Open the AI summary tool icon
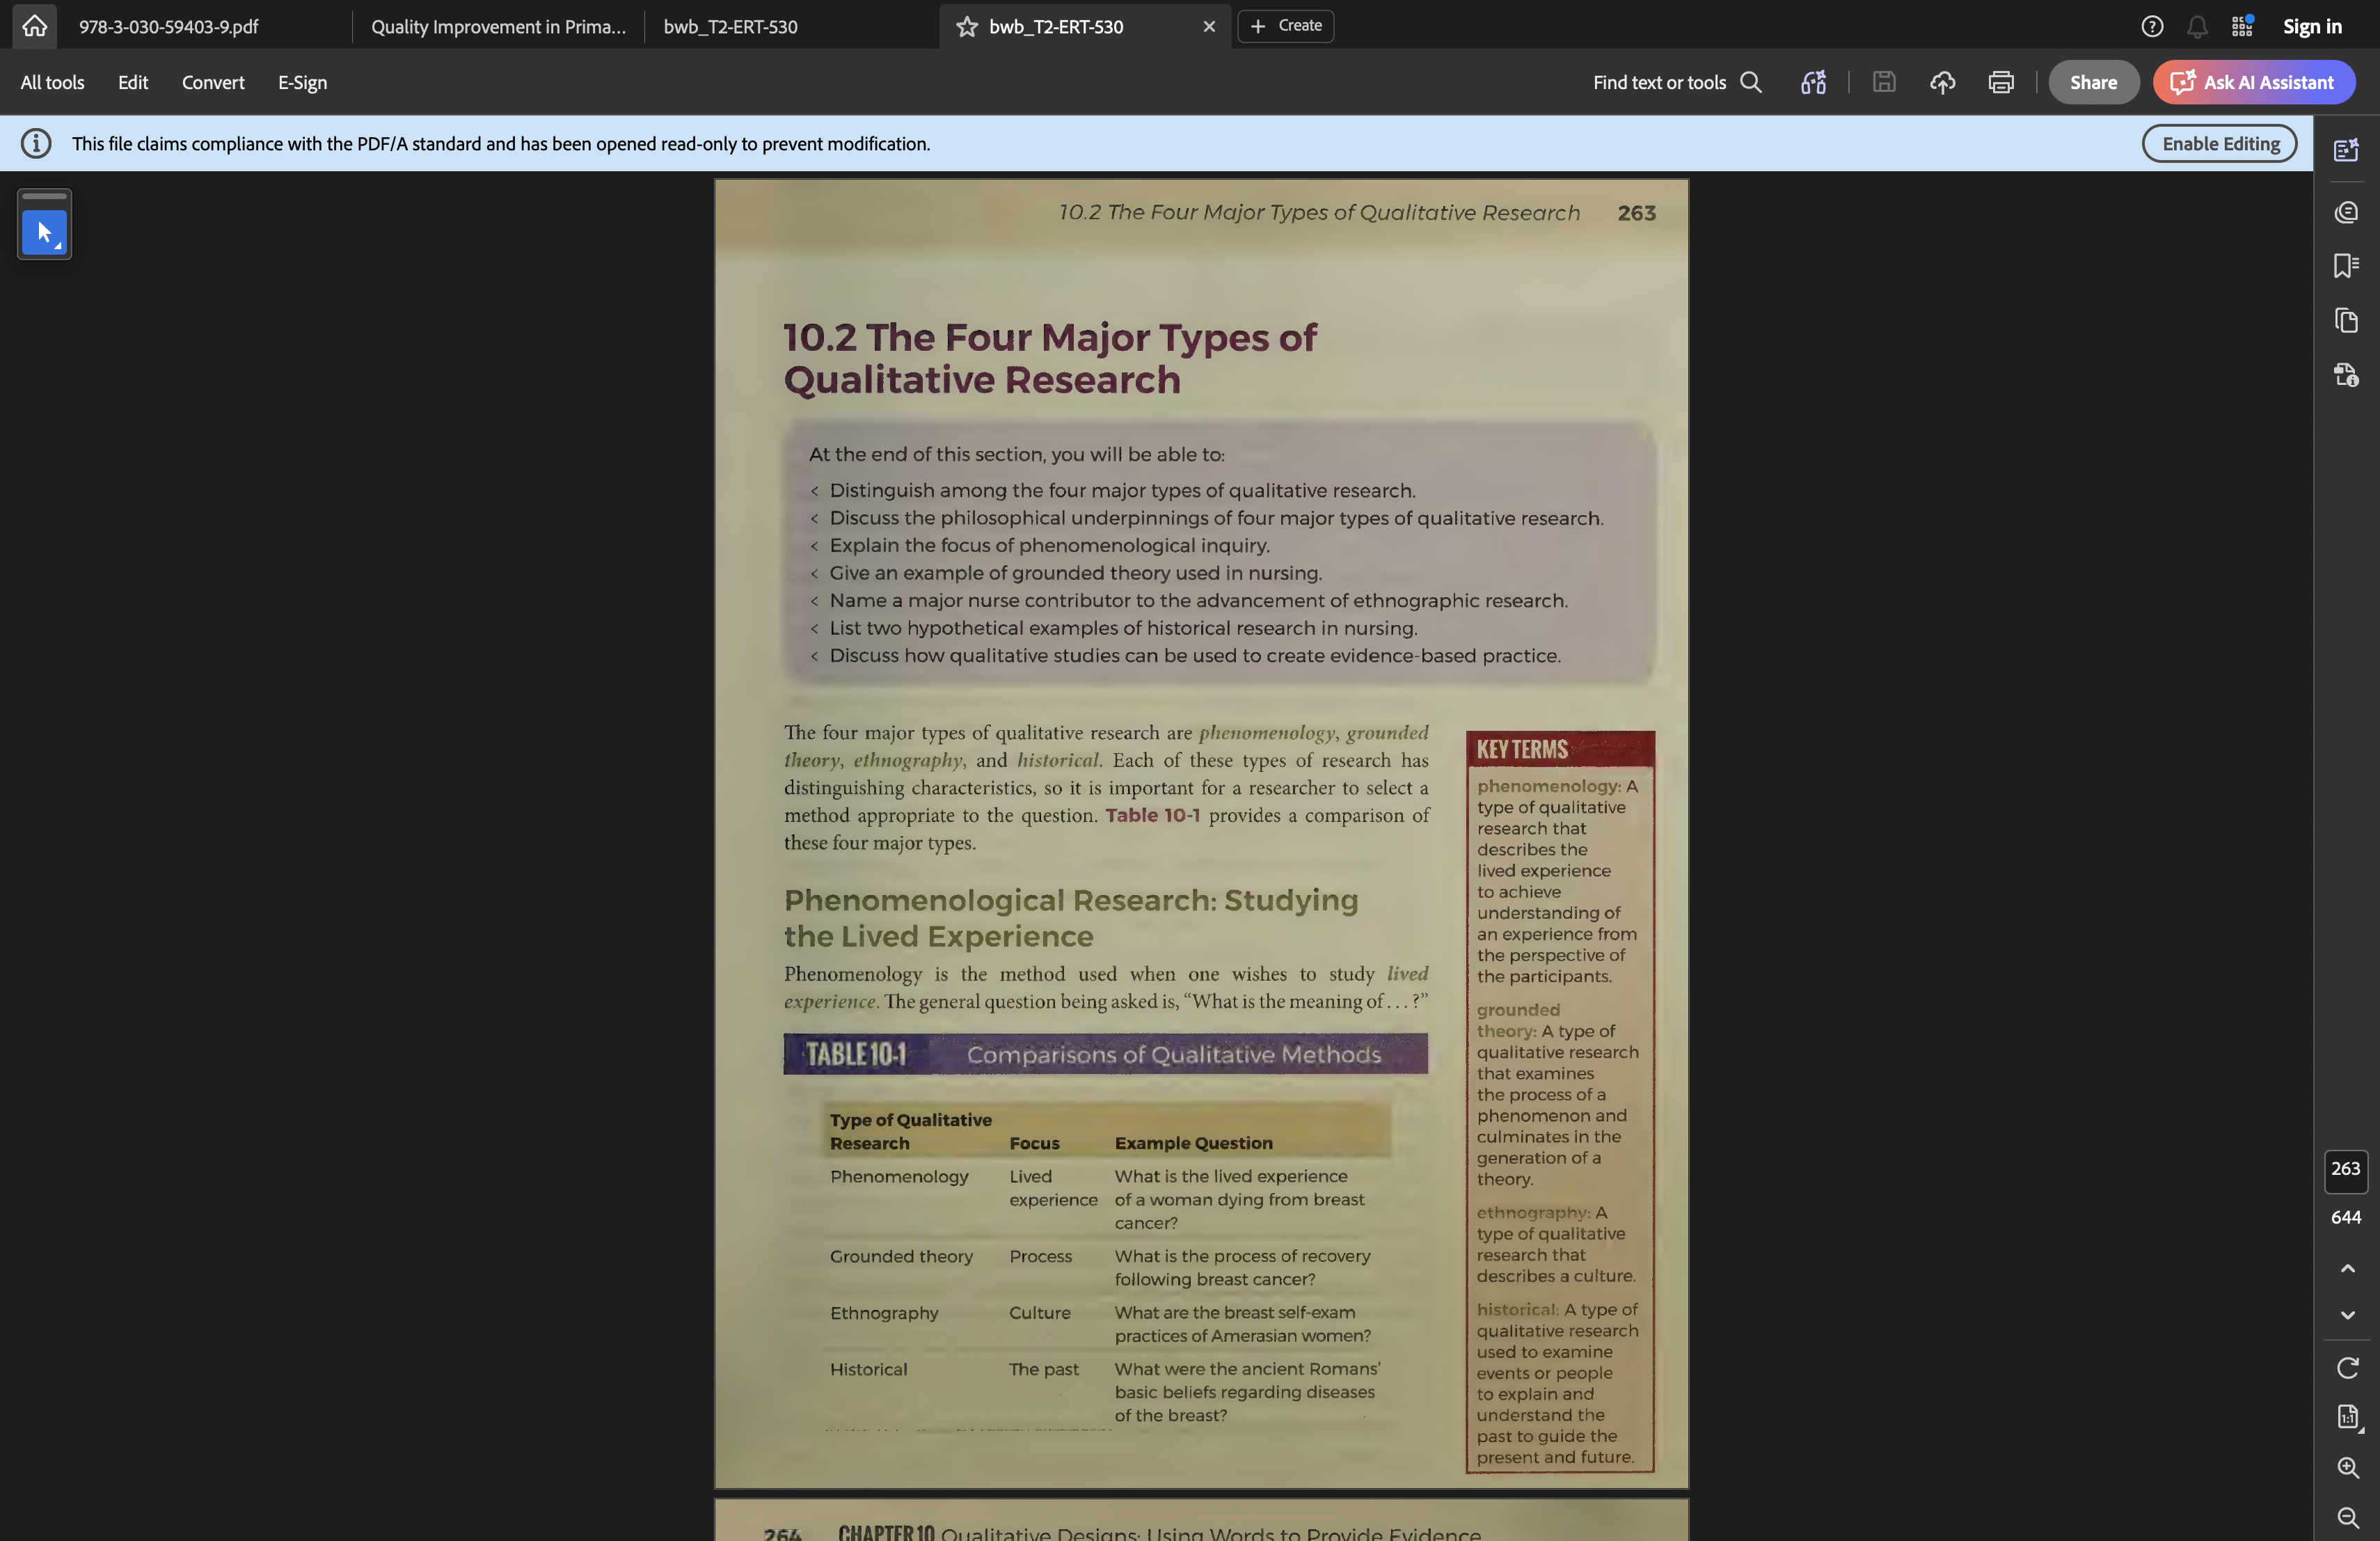Image resolution: width=2380 pixels, height=1541 pixels. tap(1813, 82)
